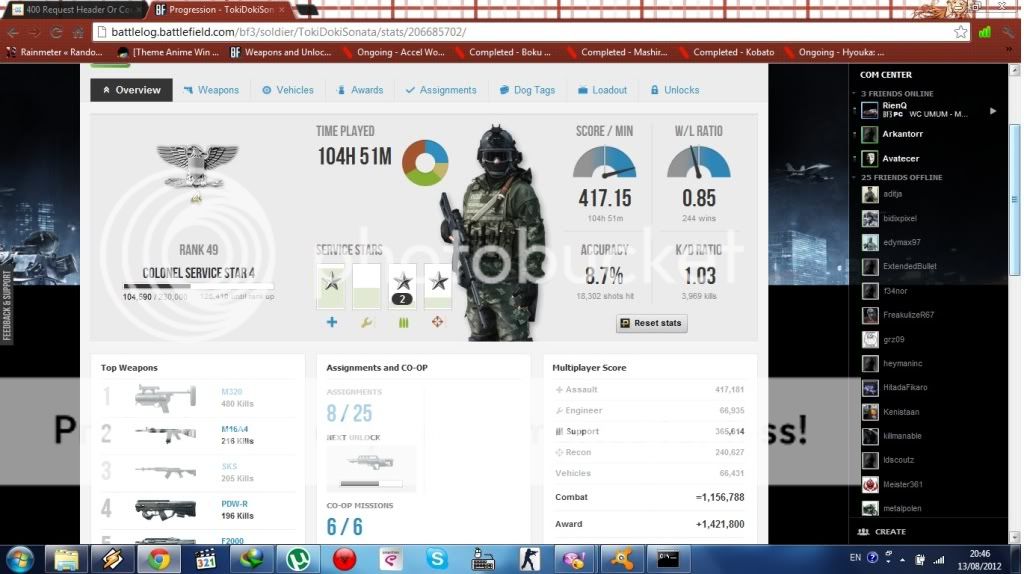The height and width of the screenshot is (574, 1024).
Task: Bookmark page with the star icon
Action: pos(960,32)
